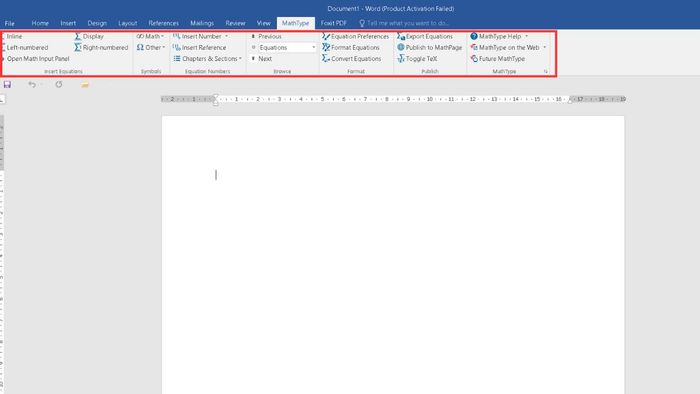This screenshot has height=394, width=700.
Task: Open MathType Help
Action: point(496,36)
